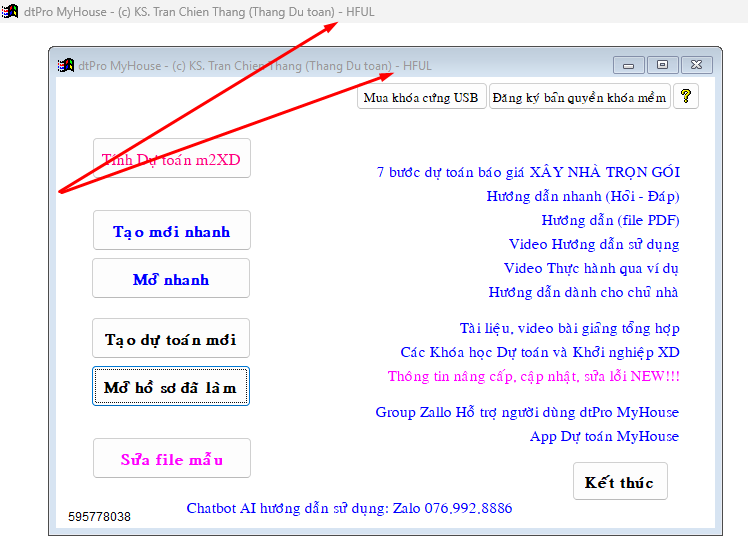Click Video Hướng dẫn sử dụng link
This screenshot has width=748, height=556.
click(x=594, y=244)
